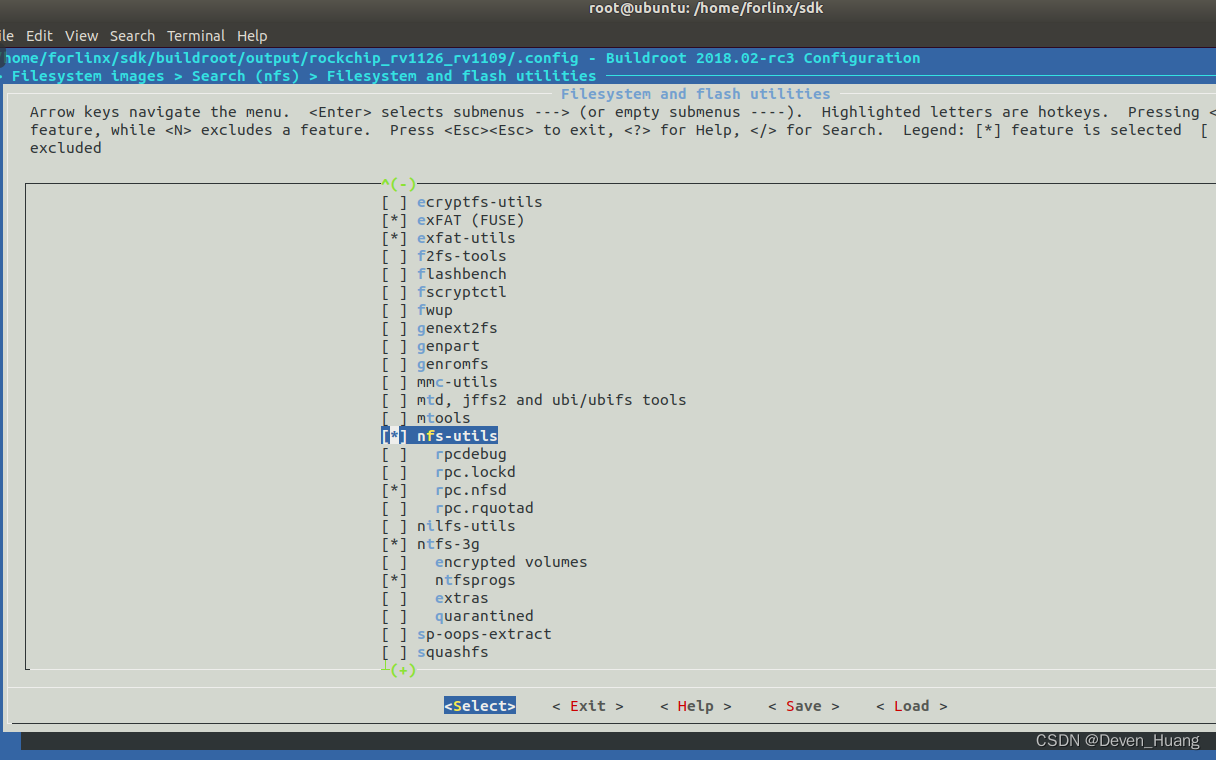Viewport: 1216px width, 760px height.
Task: Click the Search (nfs) breadcrumb
Action: click(246, 76)
